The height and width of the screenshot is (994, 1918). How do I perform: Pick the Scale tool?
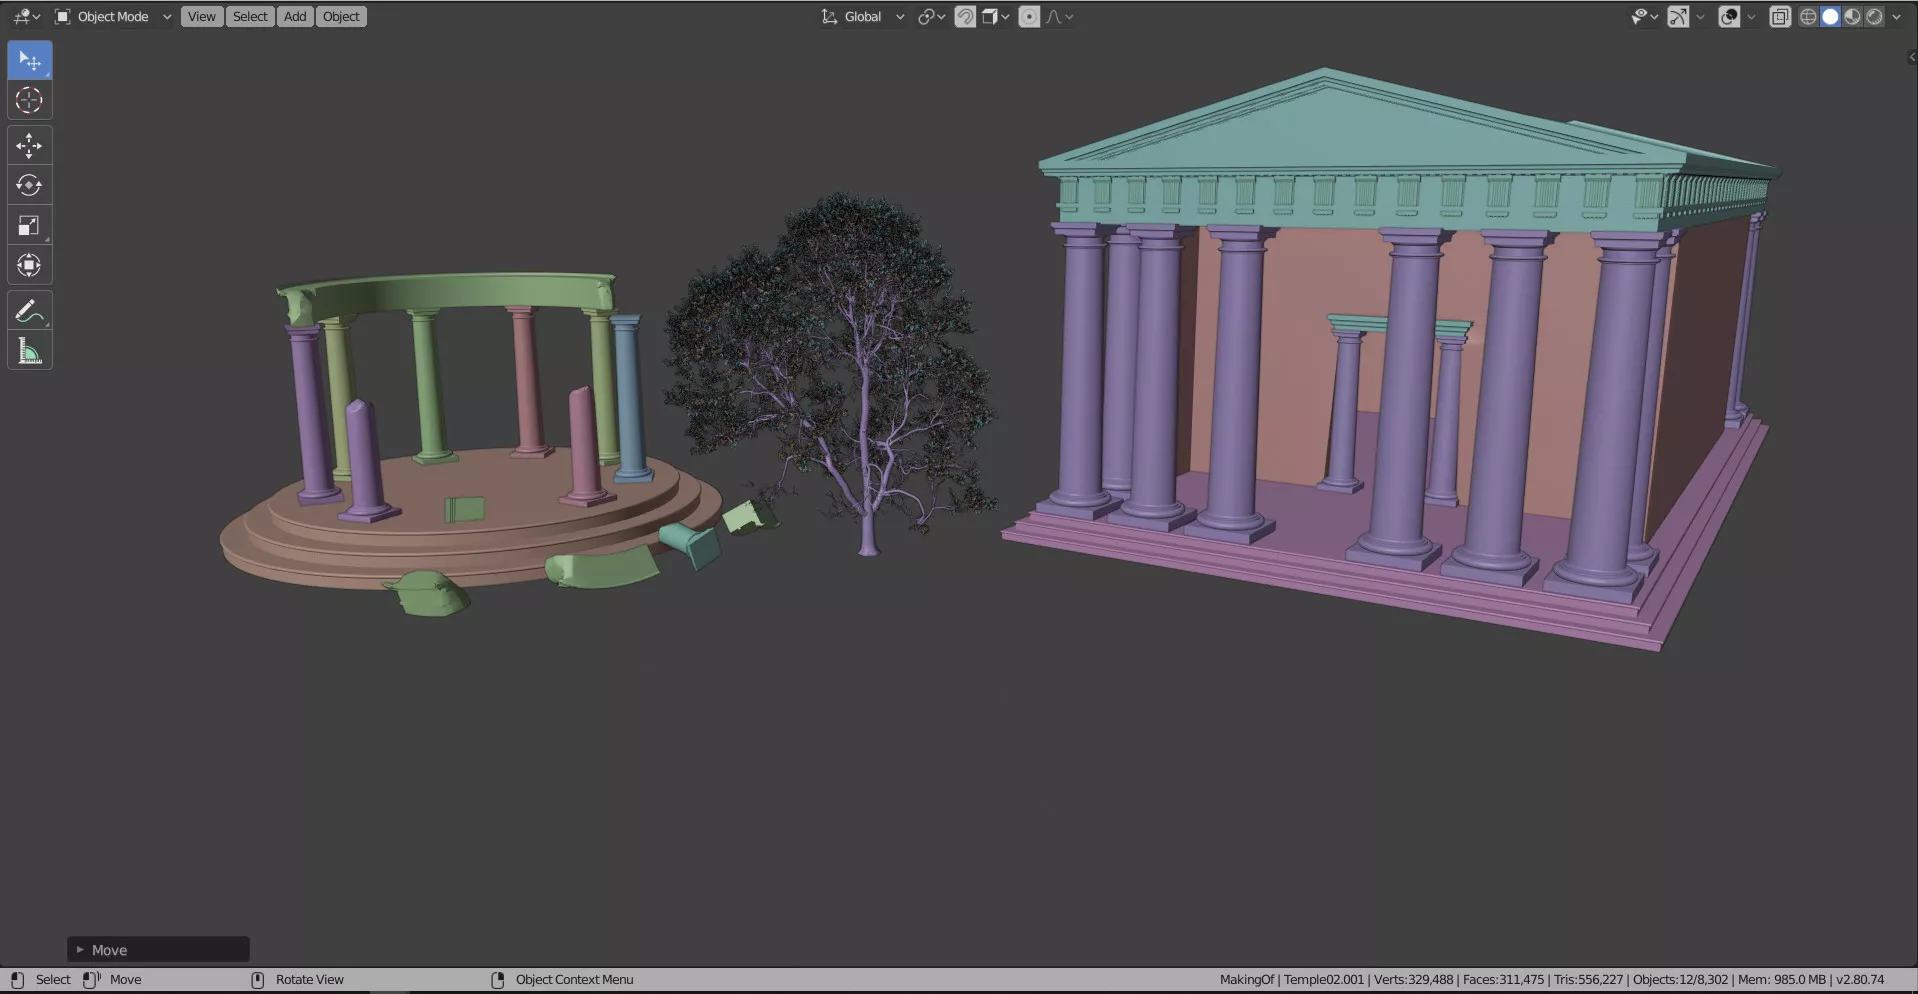[x=29, y=226]
